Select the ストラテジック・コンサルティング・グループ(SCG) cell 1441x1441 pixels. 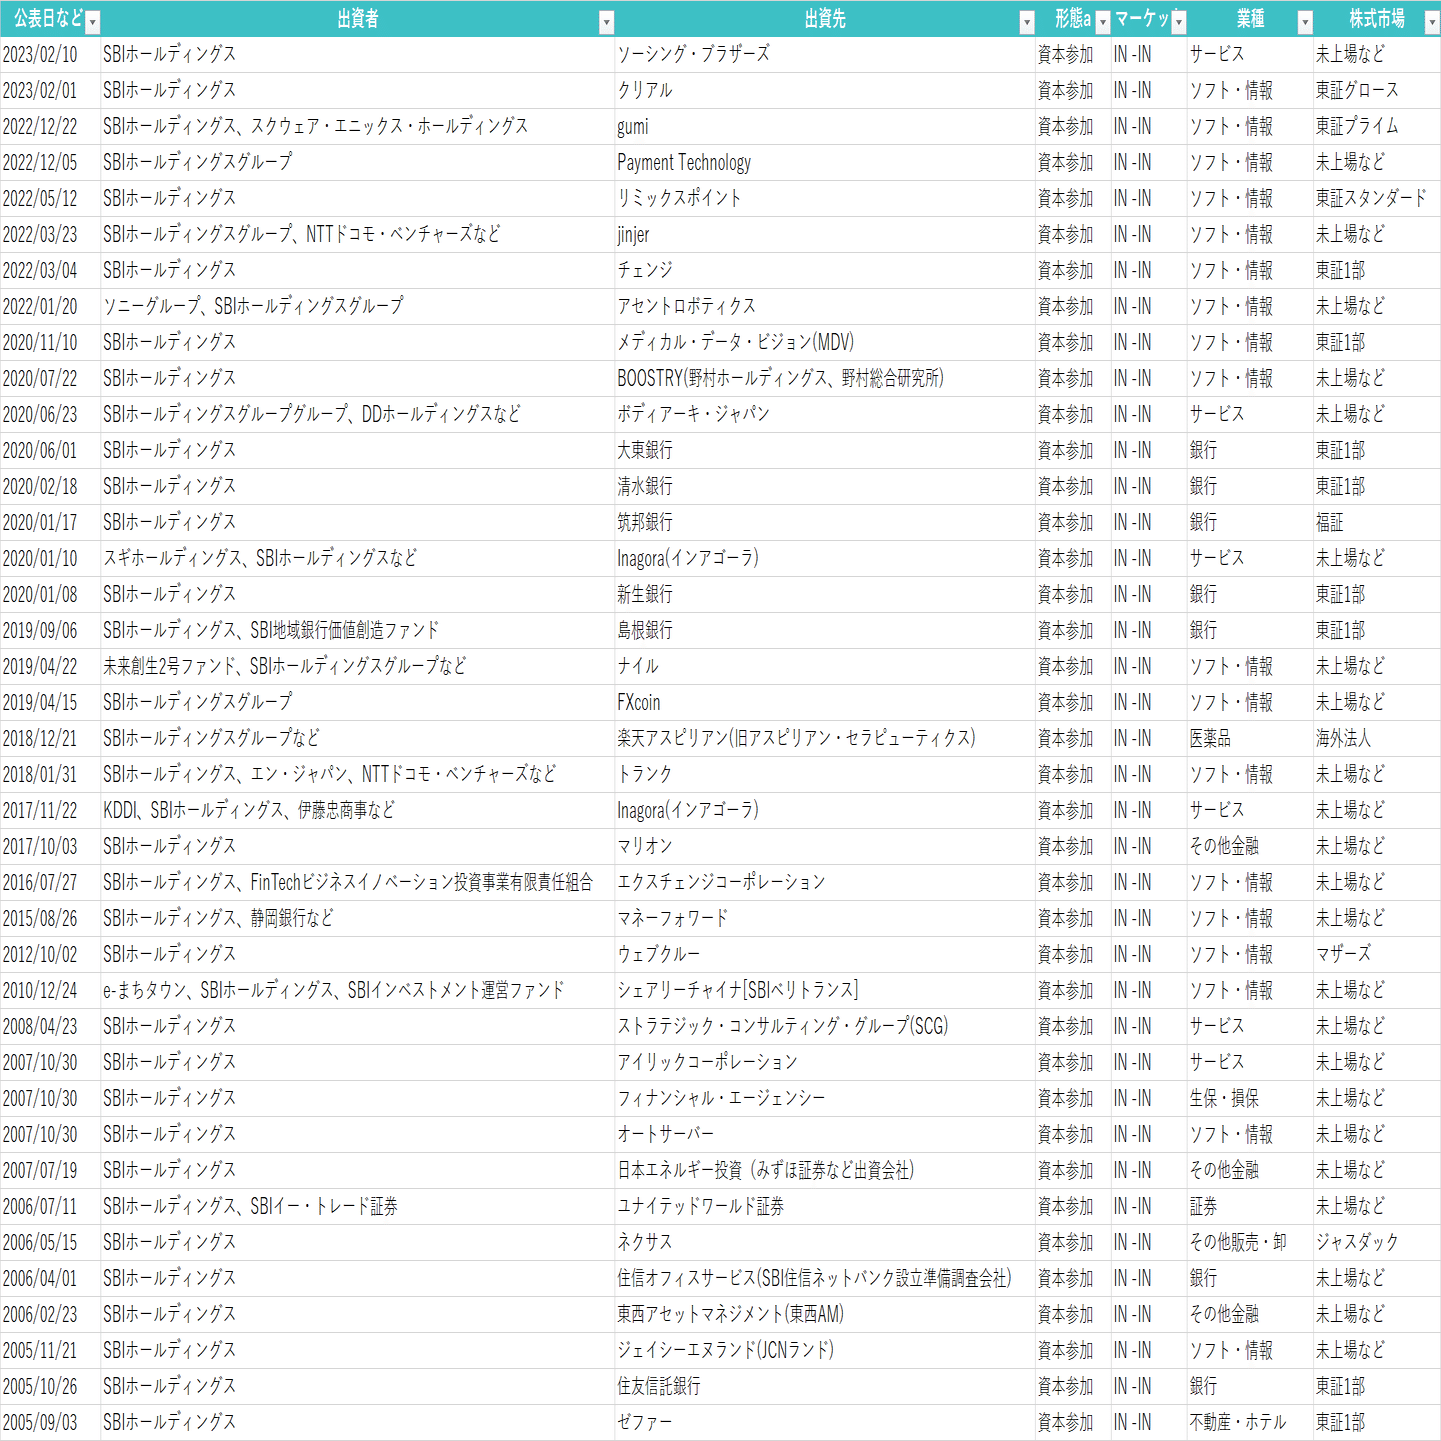click(825, 1027)
